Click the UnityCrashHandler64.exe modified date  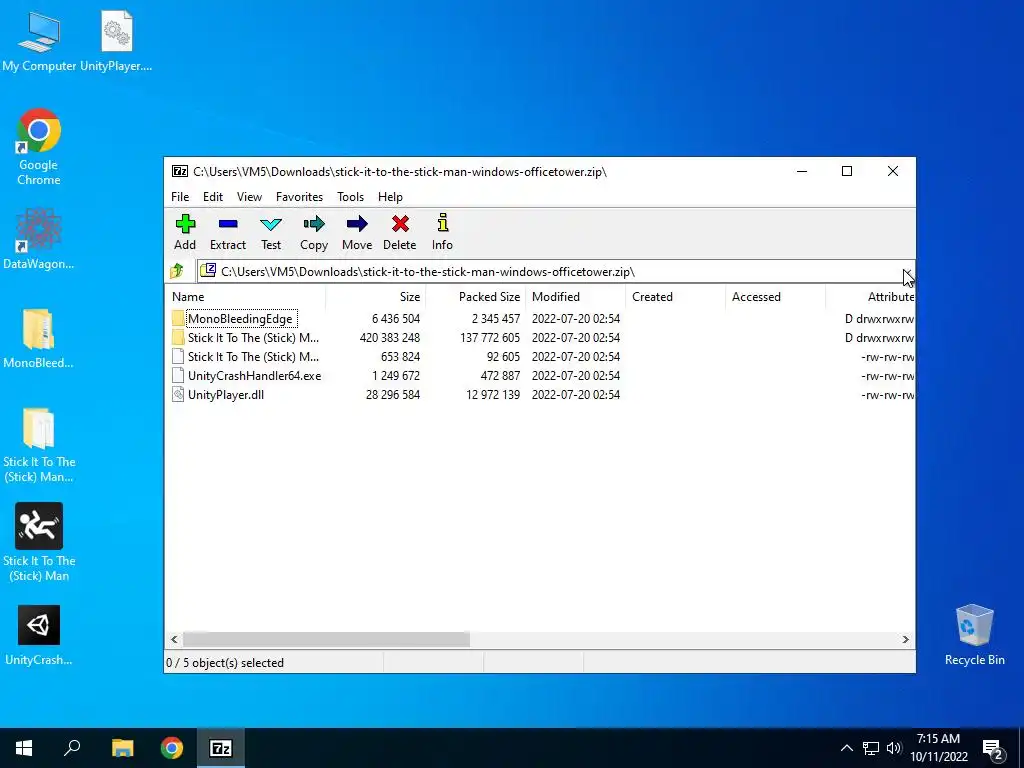(575, 376)
